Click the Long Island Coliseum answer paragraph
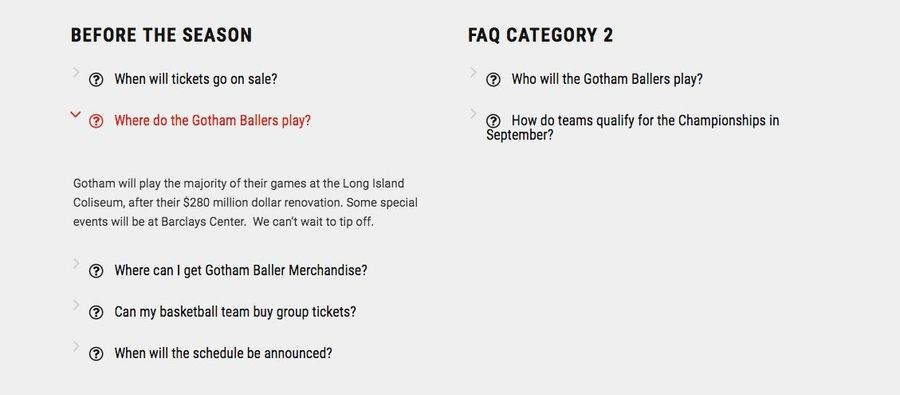Image resolution: width=900 pixels, height=395 pixels. pos(246,203)
